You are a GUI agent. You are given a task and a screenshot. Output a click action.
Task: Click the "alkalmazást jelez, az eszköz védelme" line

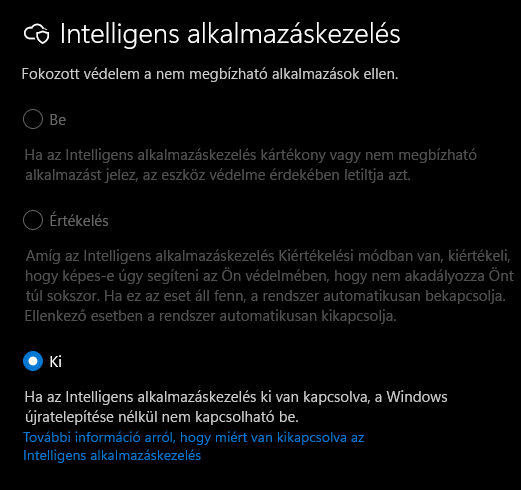(218, 175)
